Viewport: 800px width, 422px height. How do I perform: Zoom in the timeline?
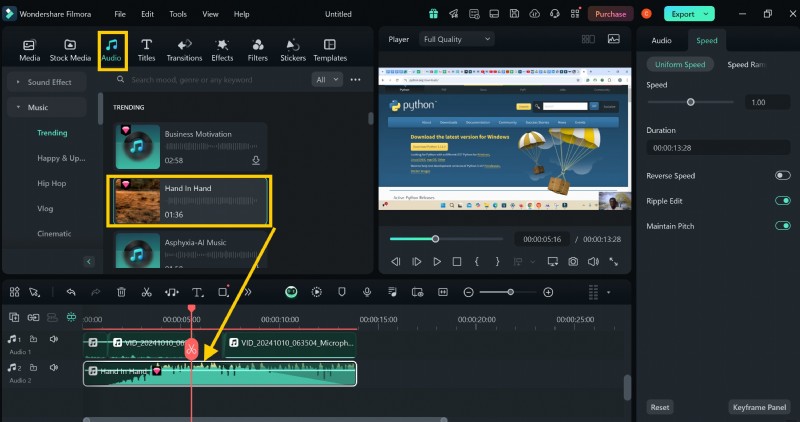(548, 292)
